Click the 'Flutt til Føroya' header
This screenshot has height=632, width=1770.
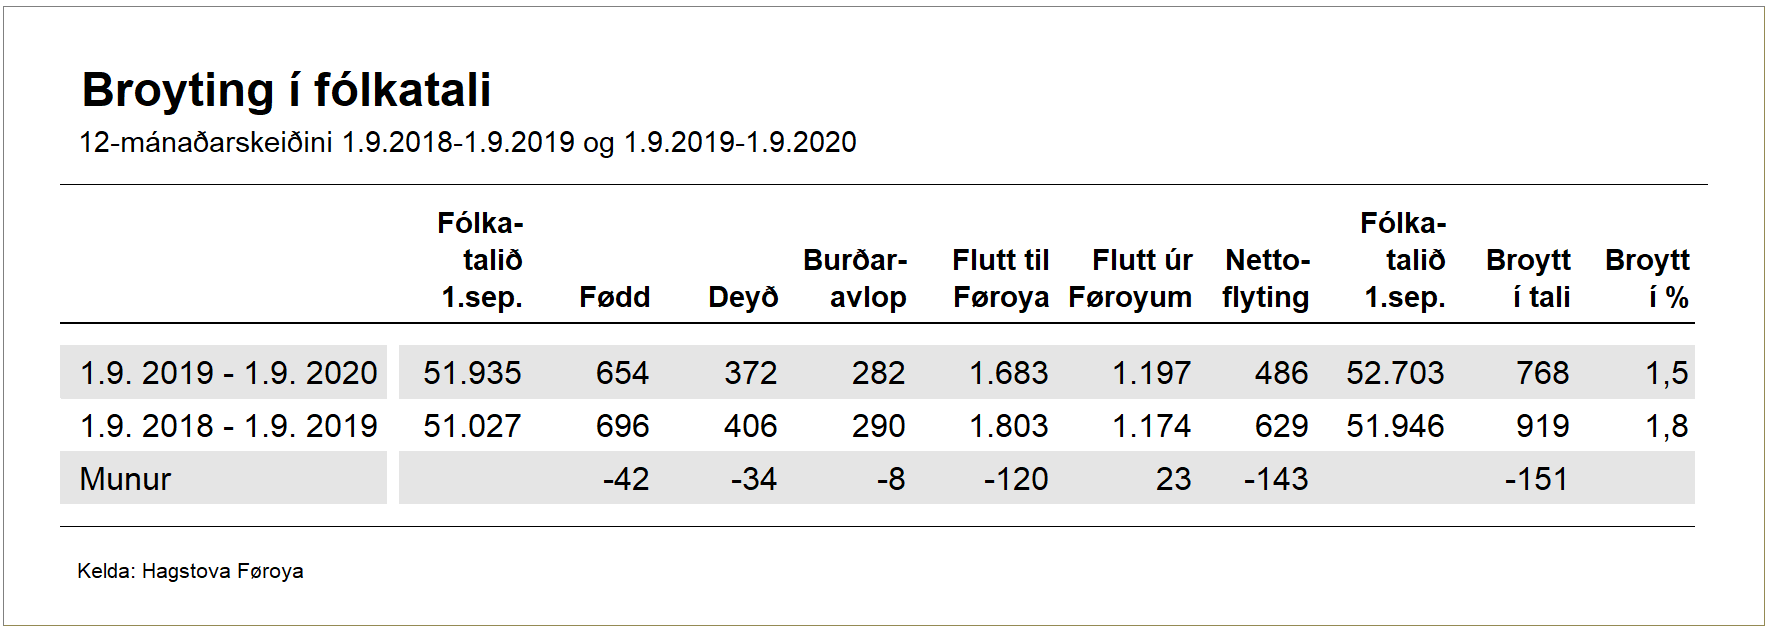(1000, 279)
